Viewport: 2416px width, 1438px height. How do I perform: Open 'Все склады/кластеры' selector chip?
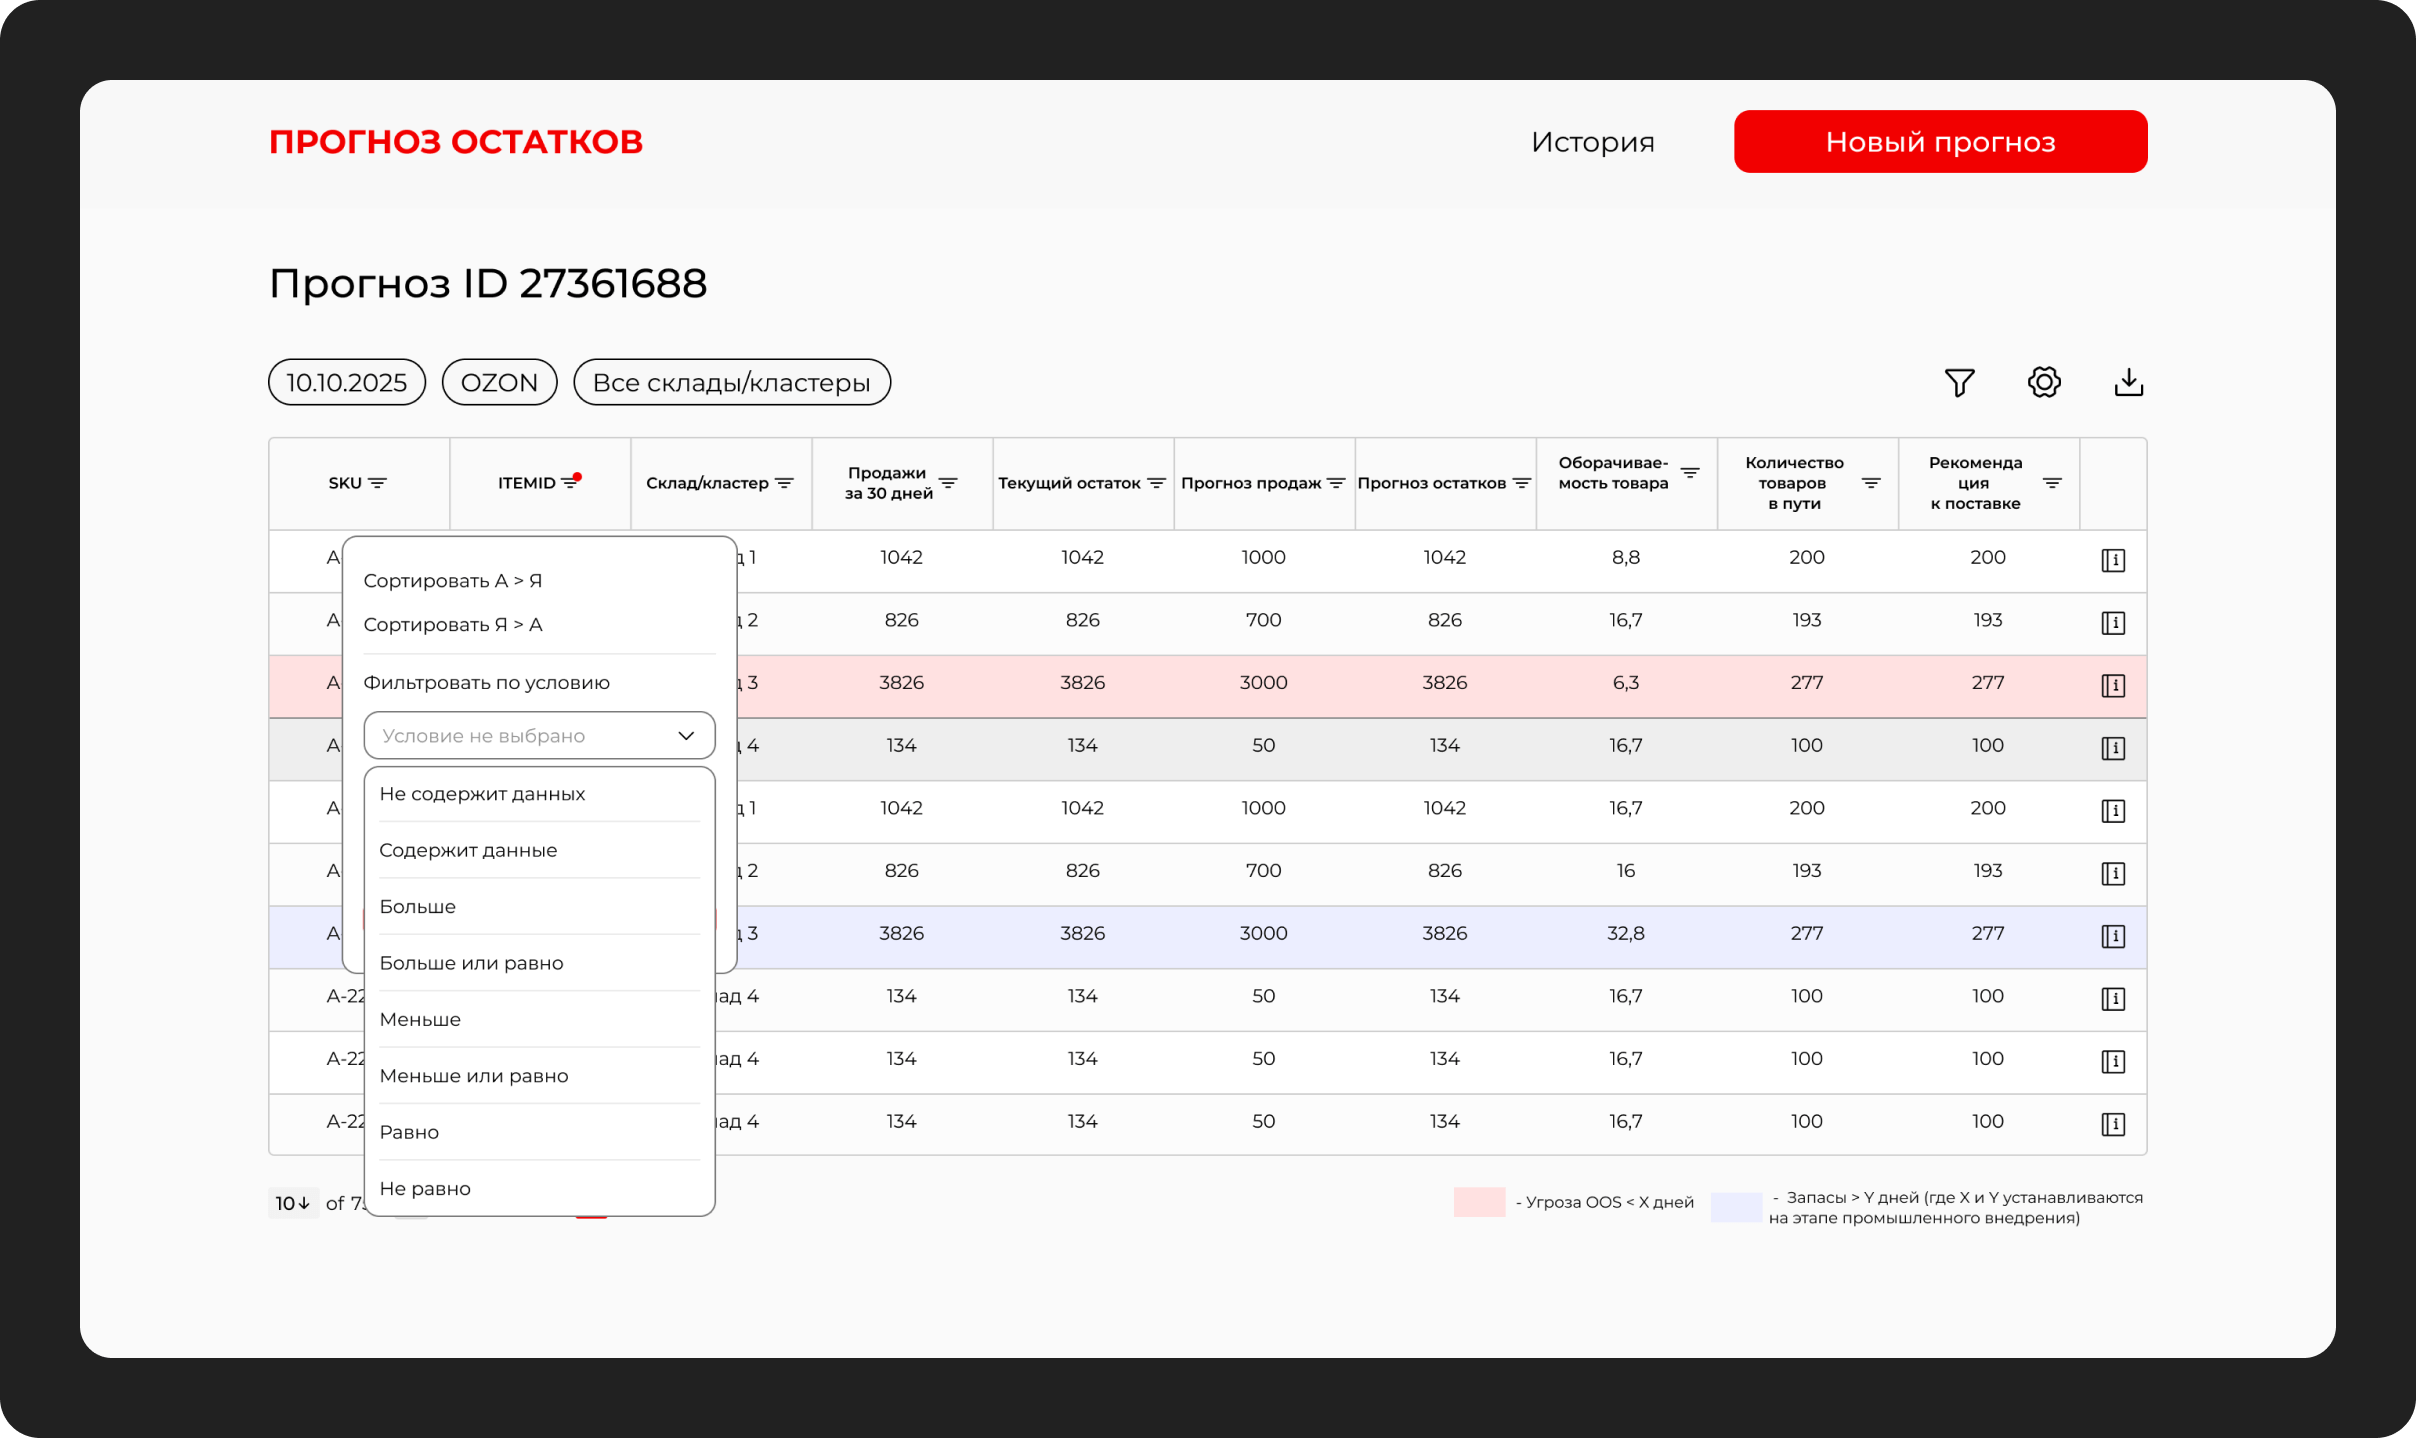[731, 382]
